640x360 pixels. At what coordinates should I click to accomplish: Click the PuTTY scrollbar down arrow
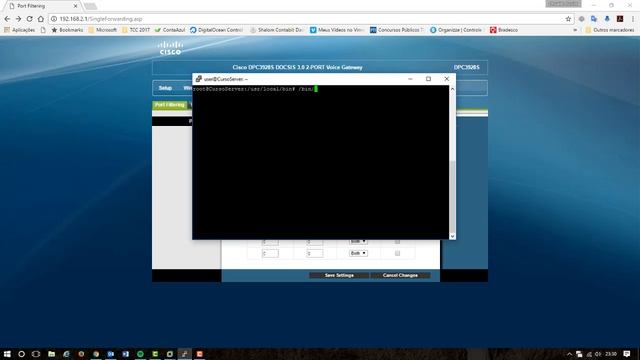pyautogui.click(x=452, y=236)
